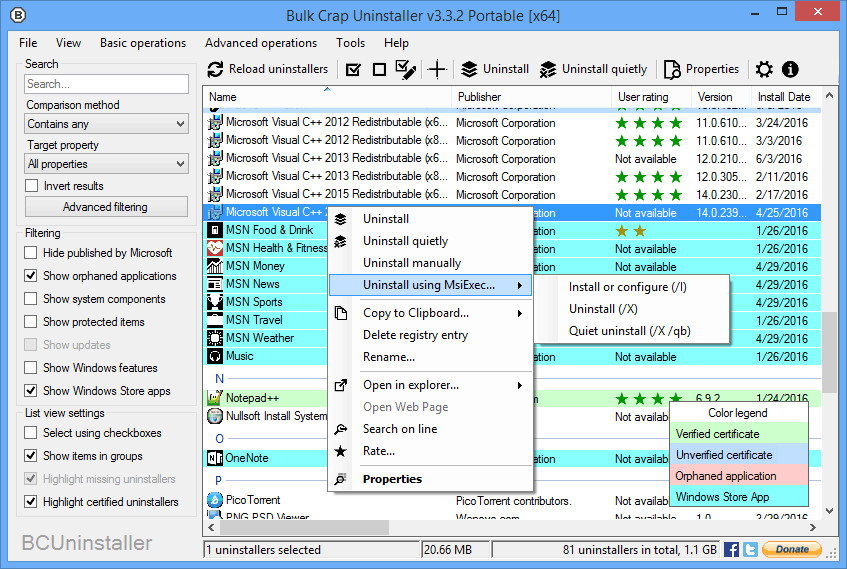Image resolution: width=847 pixels, height=569 pixels.
Task: Click the uncheck all items toolbar icon
Action: click(x=379, y=70)
